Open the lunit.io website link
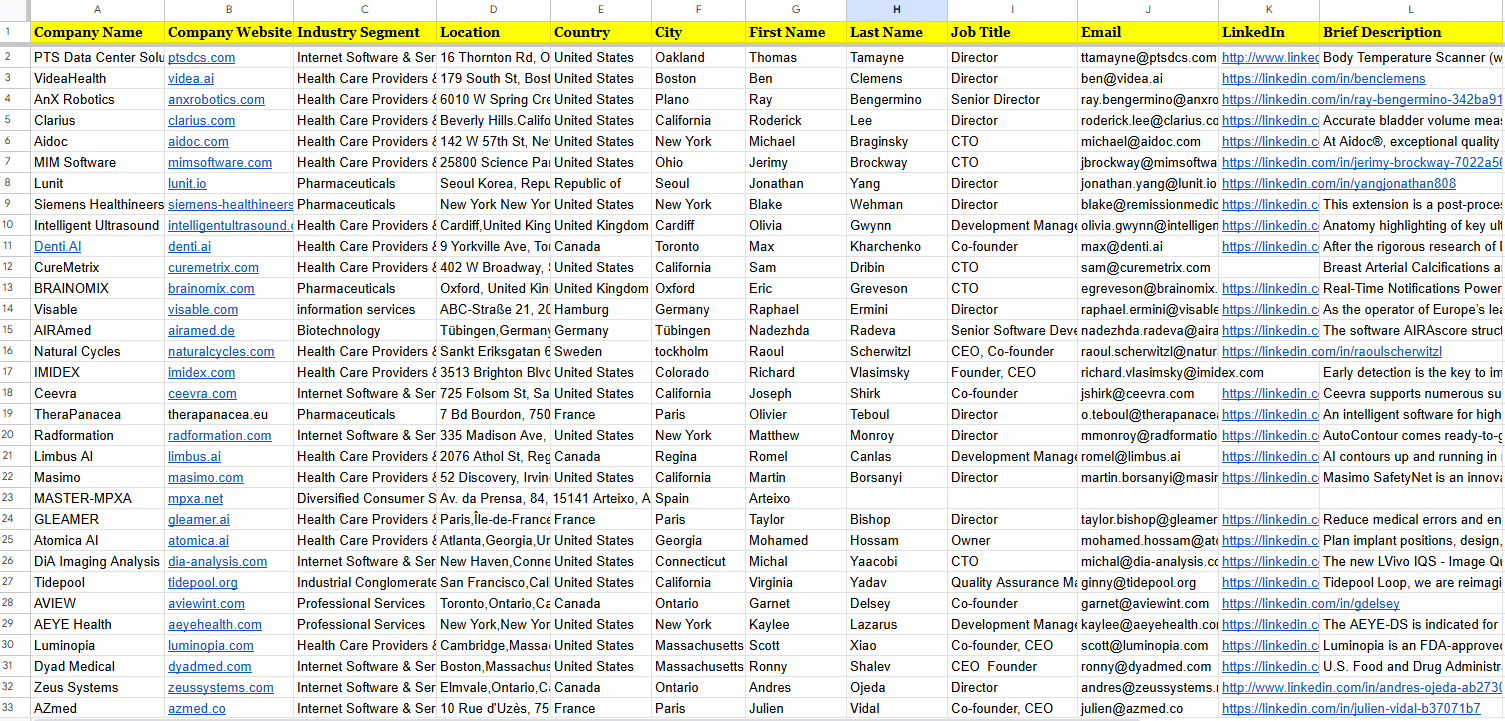The width and height of the screenshot is (1505, 721). (187, 184)
